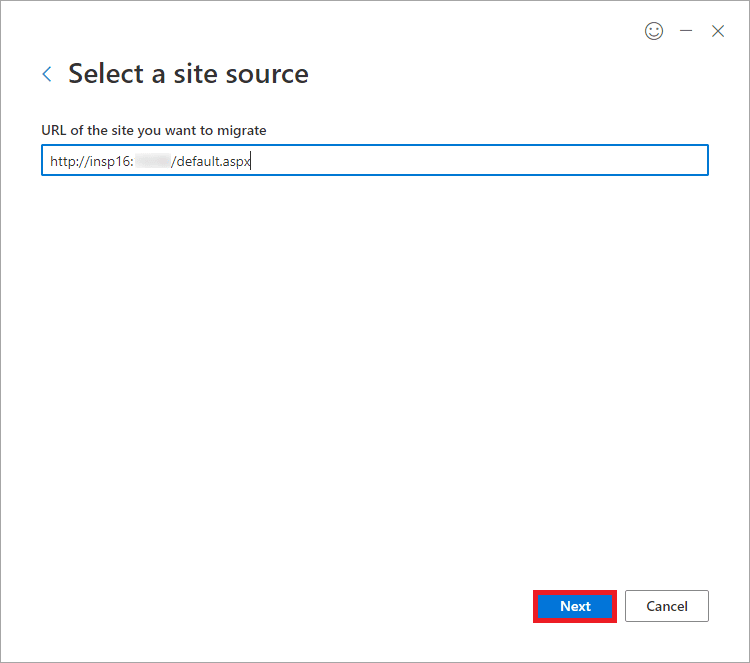Close the migration tool window

pyautogui.click(x=717, y=31)
